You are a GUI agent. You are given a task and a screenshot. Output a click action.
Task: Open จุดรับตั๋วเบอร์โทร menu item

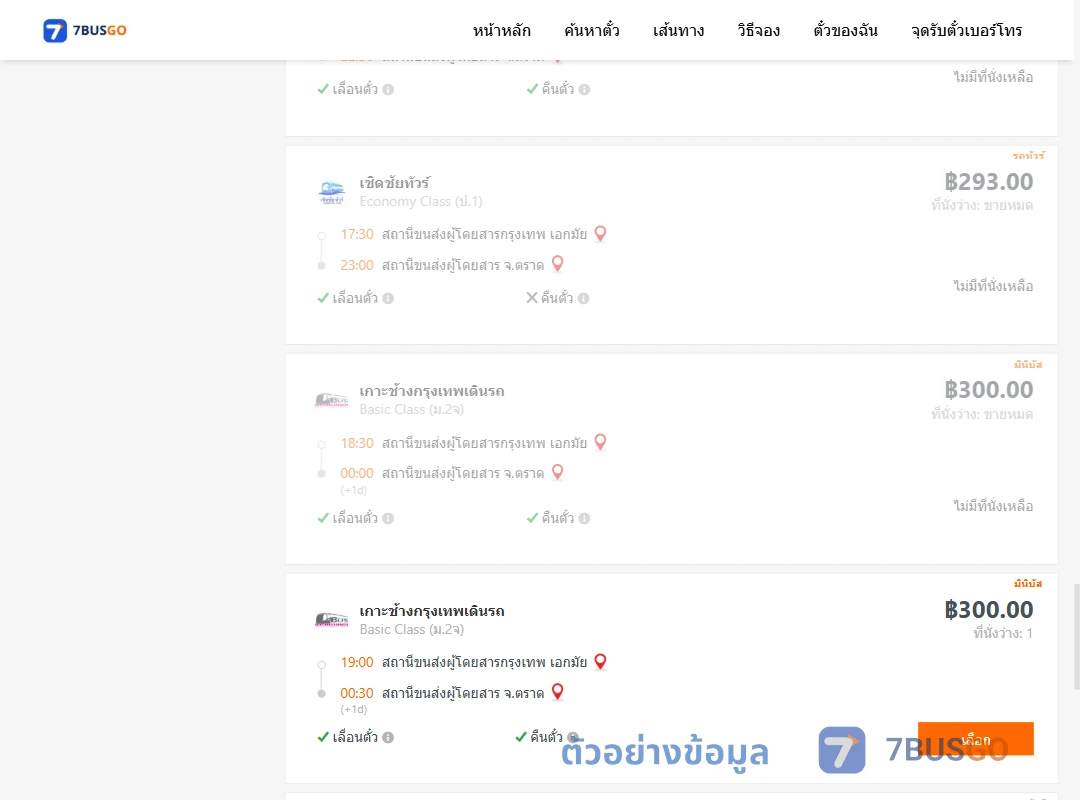966,30
